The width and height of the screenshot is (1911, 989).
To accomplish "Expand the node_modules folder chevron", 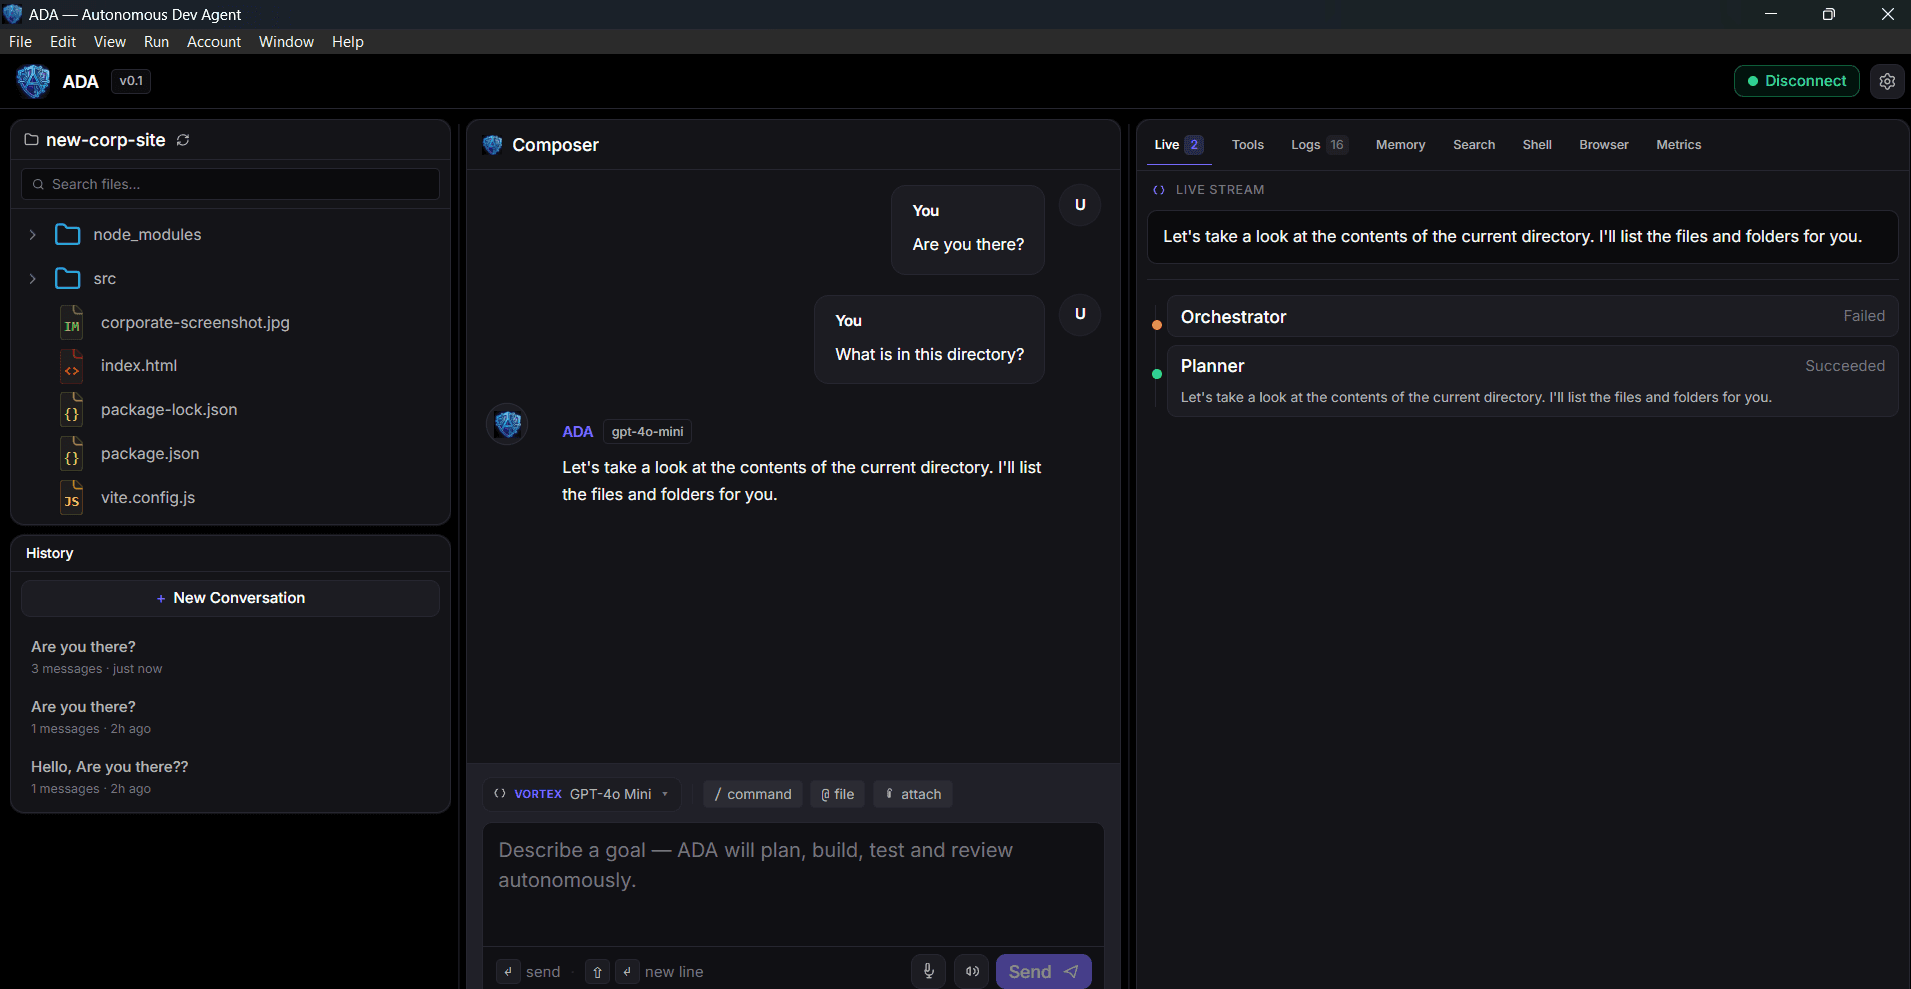I will pyautogui.click(x=33, y=234).
